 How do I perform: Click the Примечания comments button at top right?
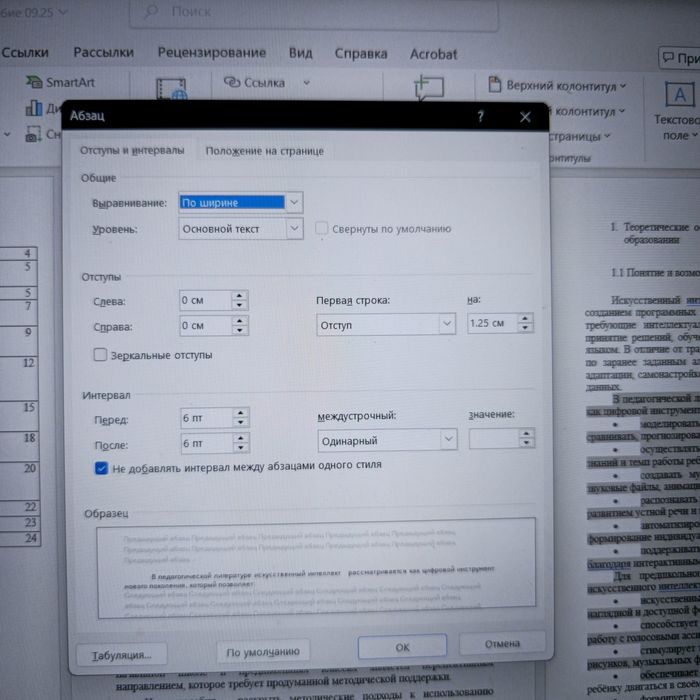(679, 58)
